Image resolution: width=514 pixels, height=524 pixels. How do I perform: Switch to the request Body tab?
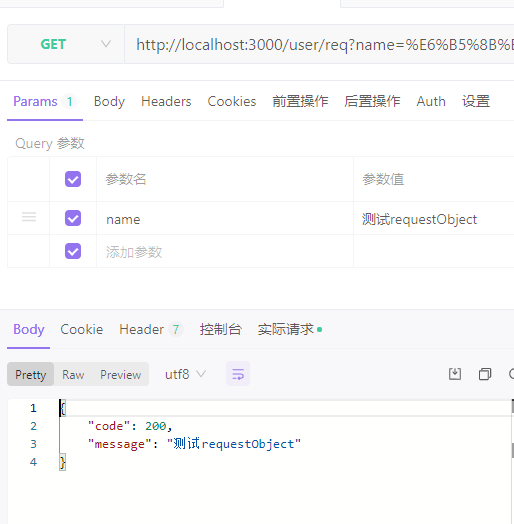[x=109, y=101]
